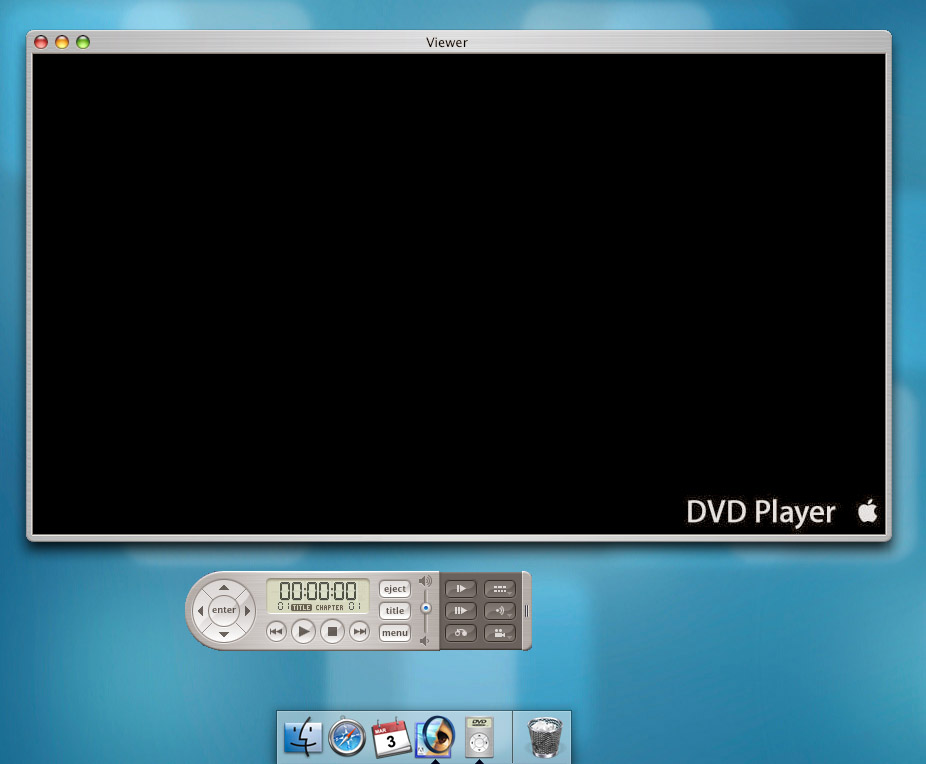926x764 pixels.
Task: Open iCal from the Dock
Action: point(390,737)
